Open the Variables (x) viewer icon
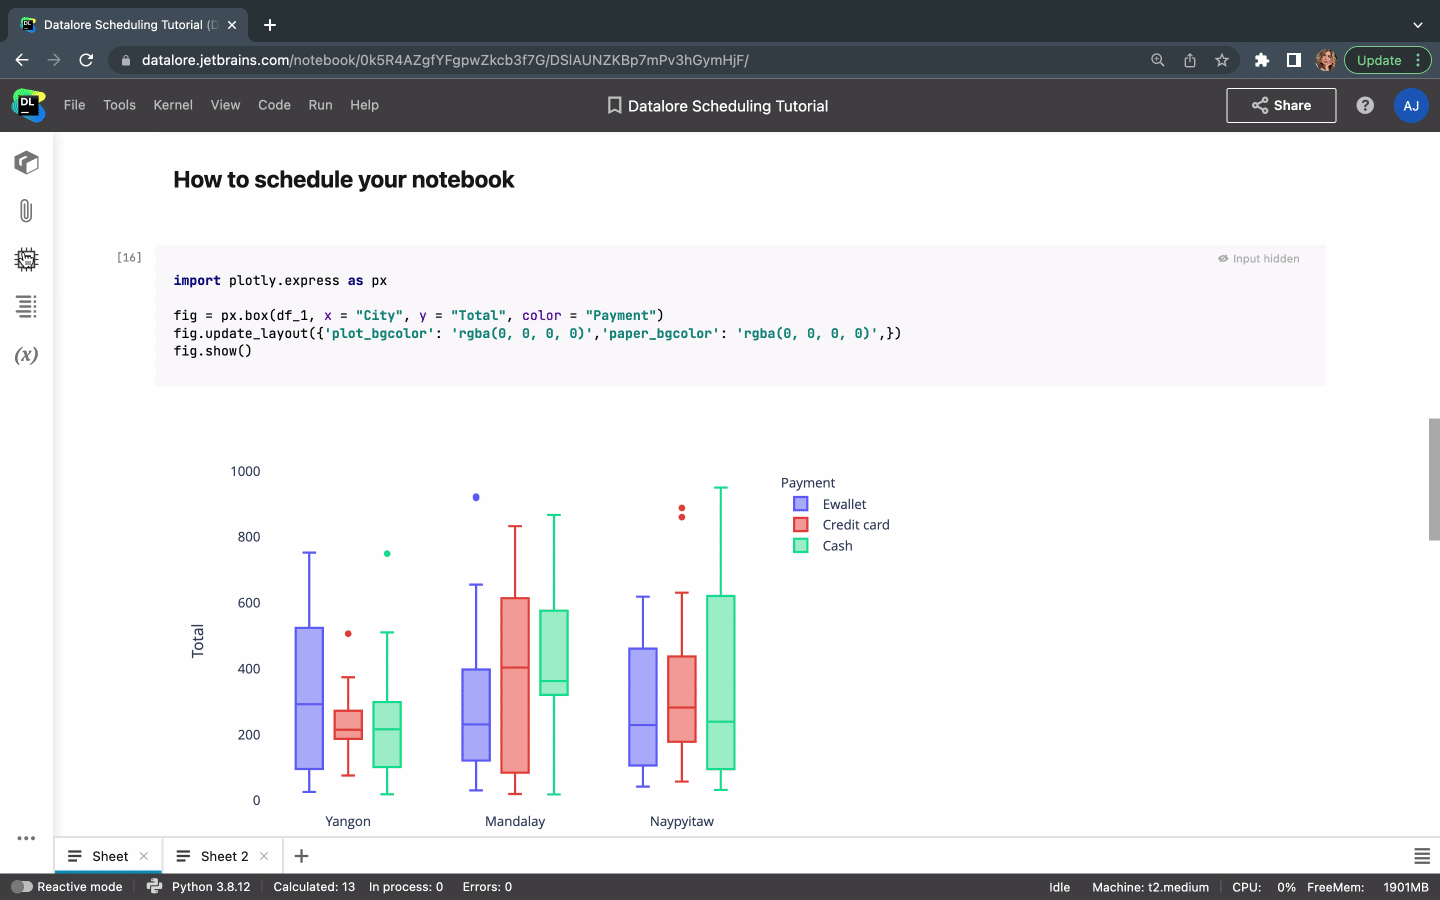 26,355
